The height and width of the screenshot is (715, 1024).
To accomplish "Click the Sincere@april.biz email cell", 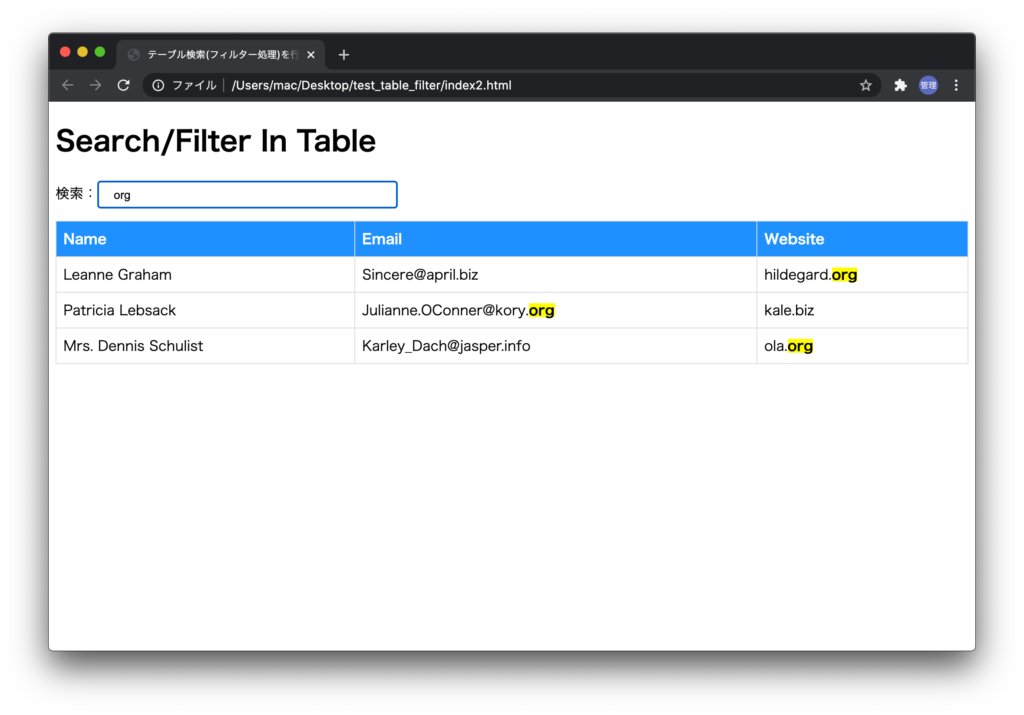I will [556, 275].
